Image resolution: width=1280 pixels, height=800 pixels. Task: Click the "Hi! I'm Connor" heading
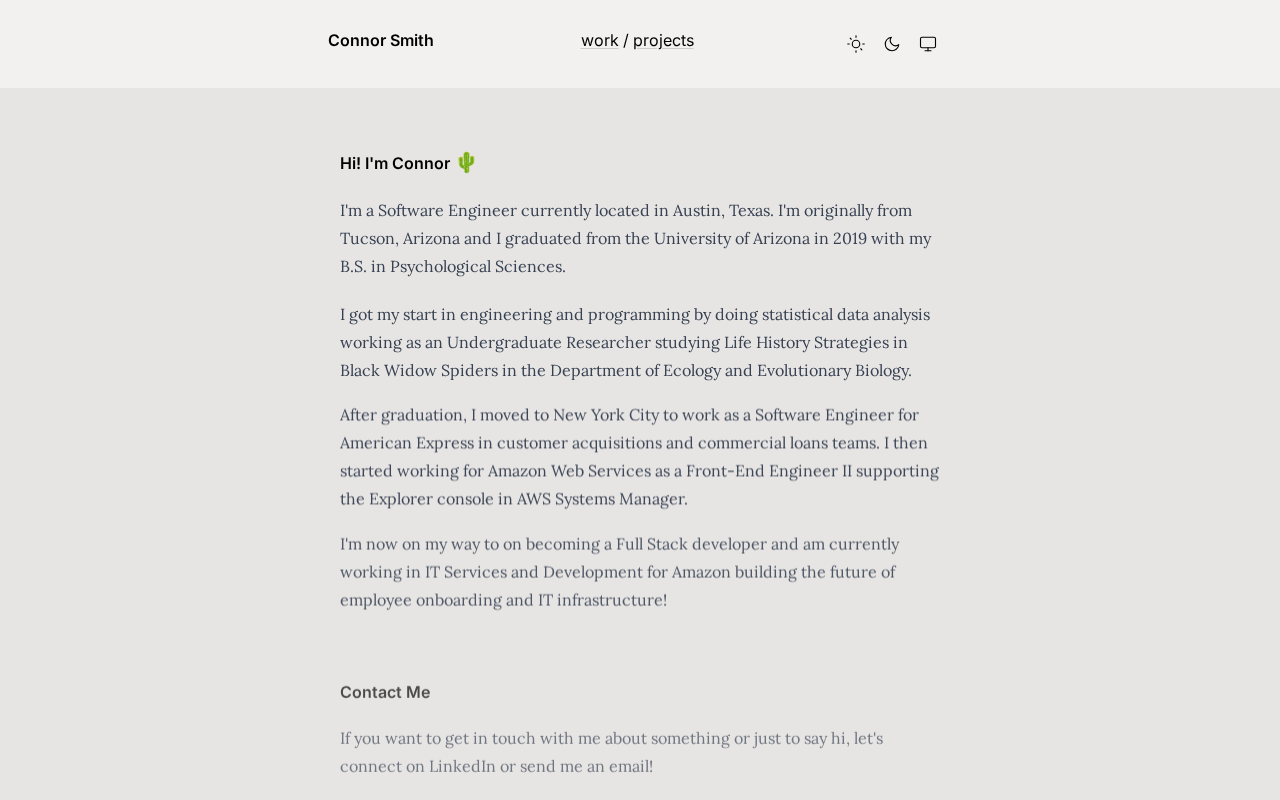click(395, 164)
